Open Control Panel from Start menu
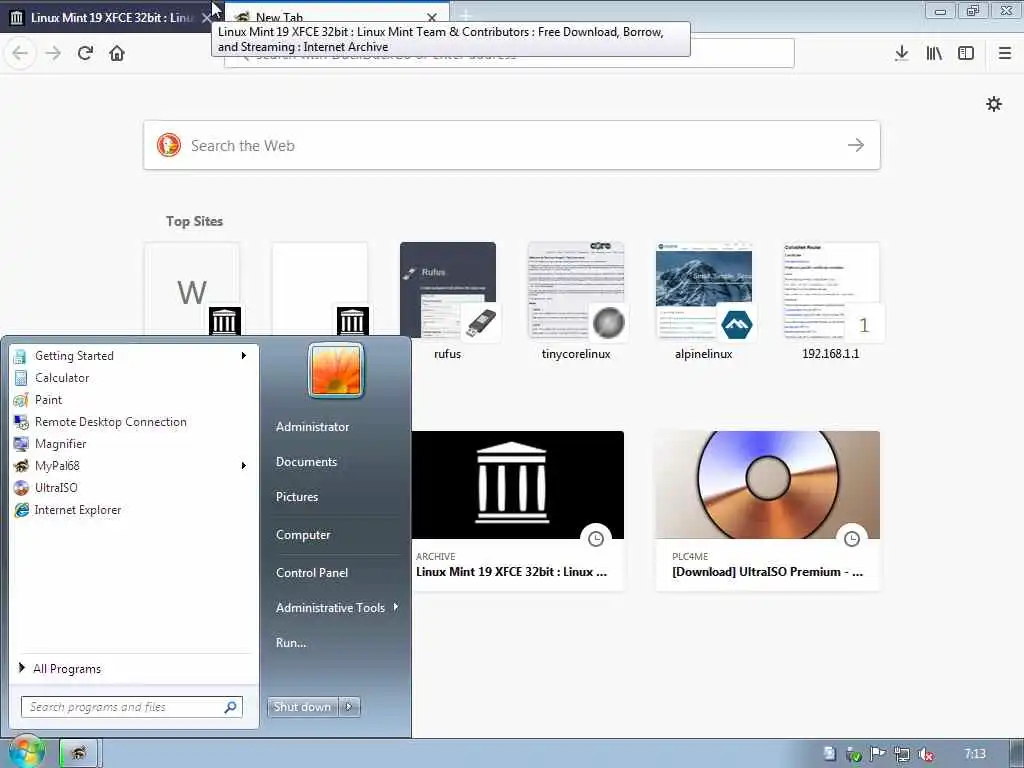Viewport: 1024px width, 768px height. click(312, 573)
